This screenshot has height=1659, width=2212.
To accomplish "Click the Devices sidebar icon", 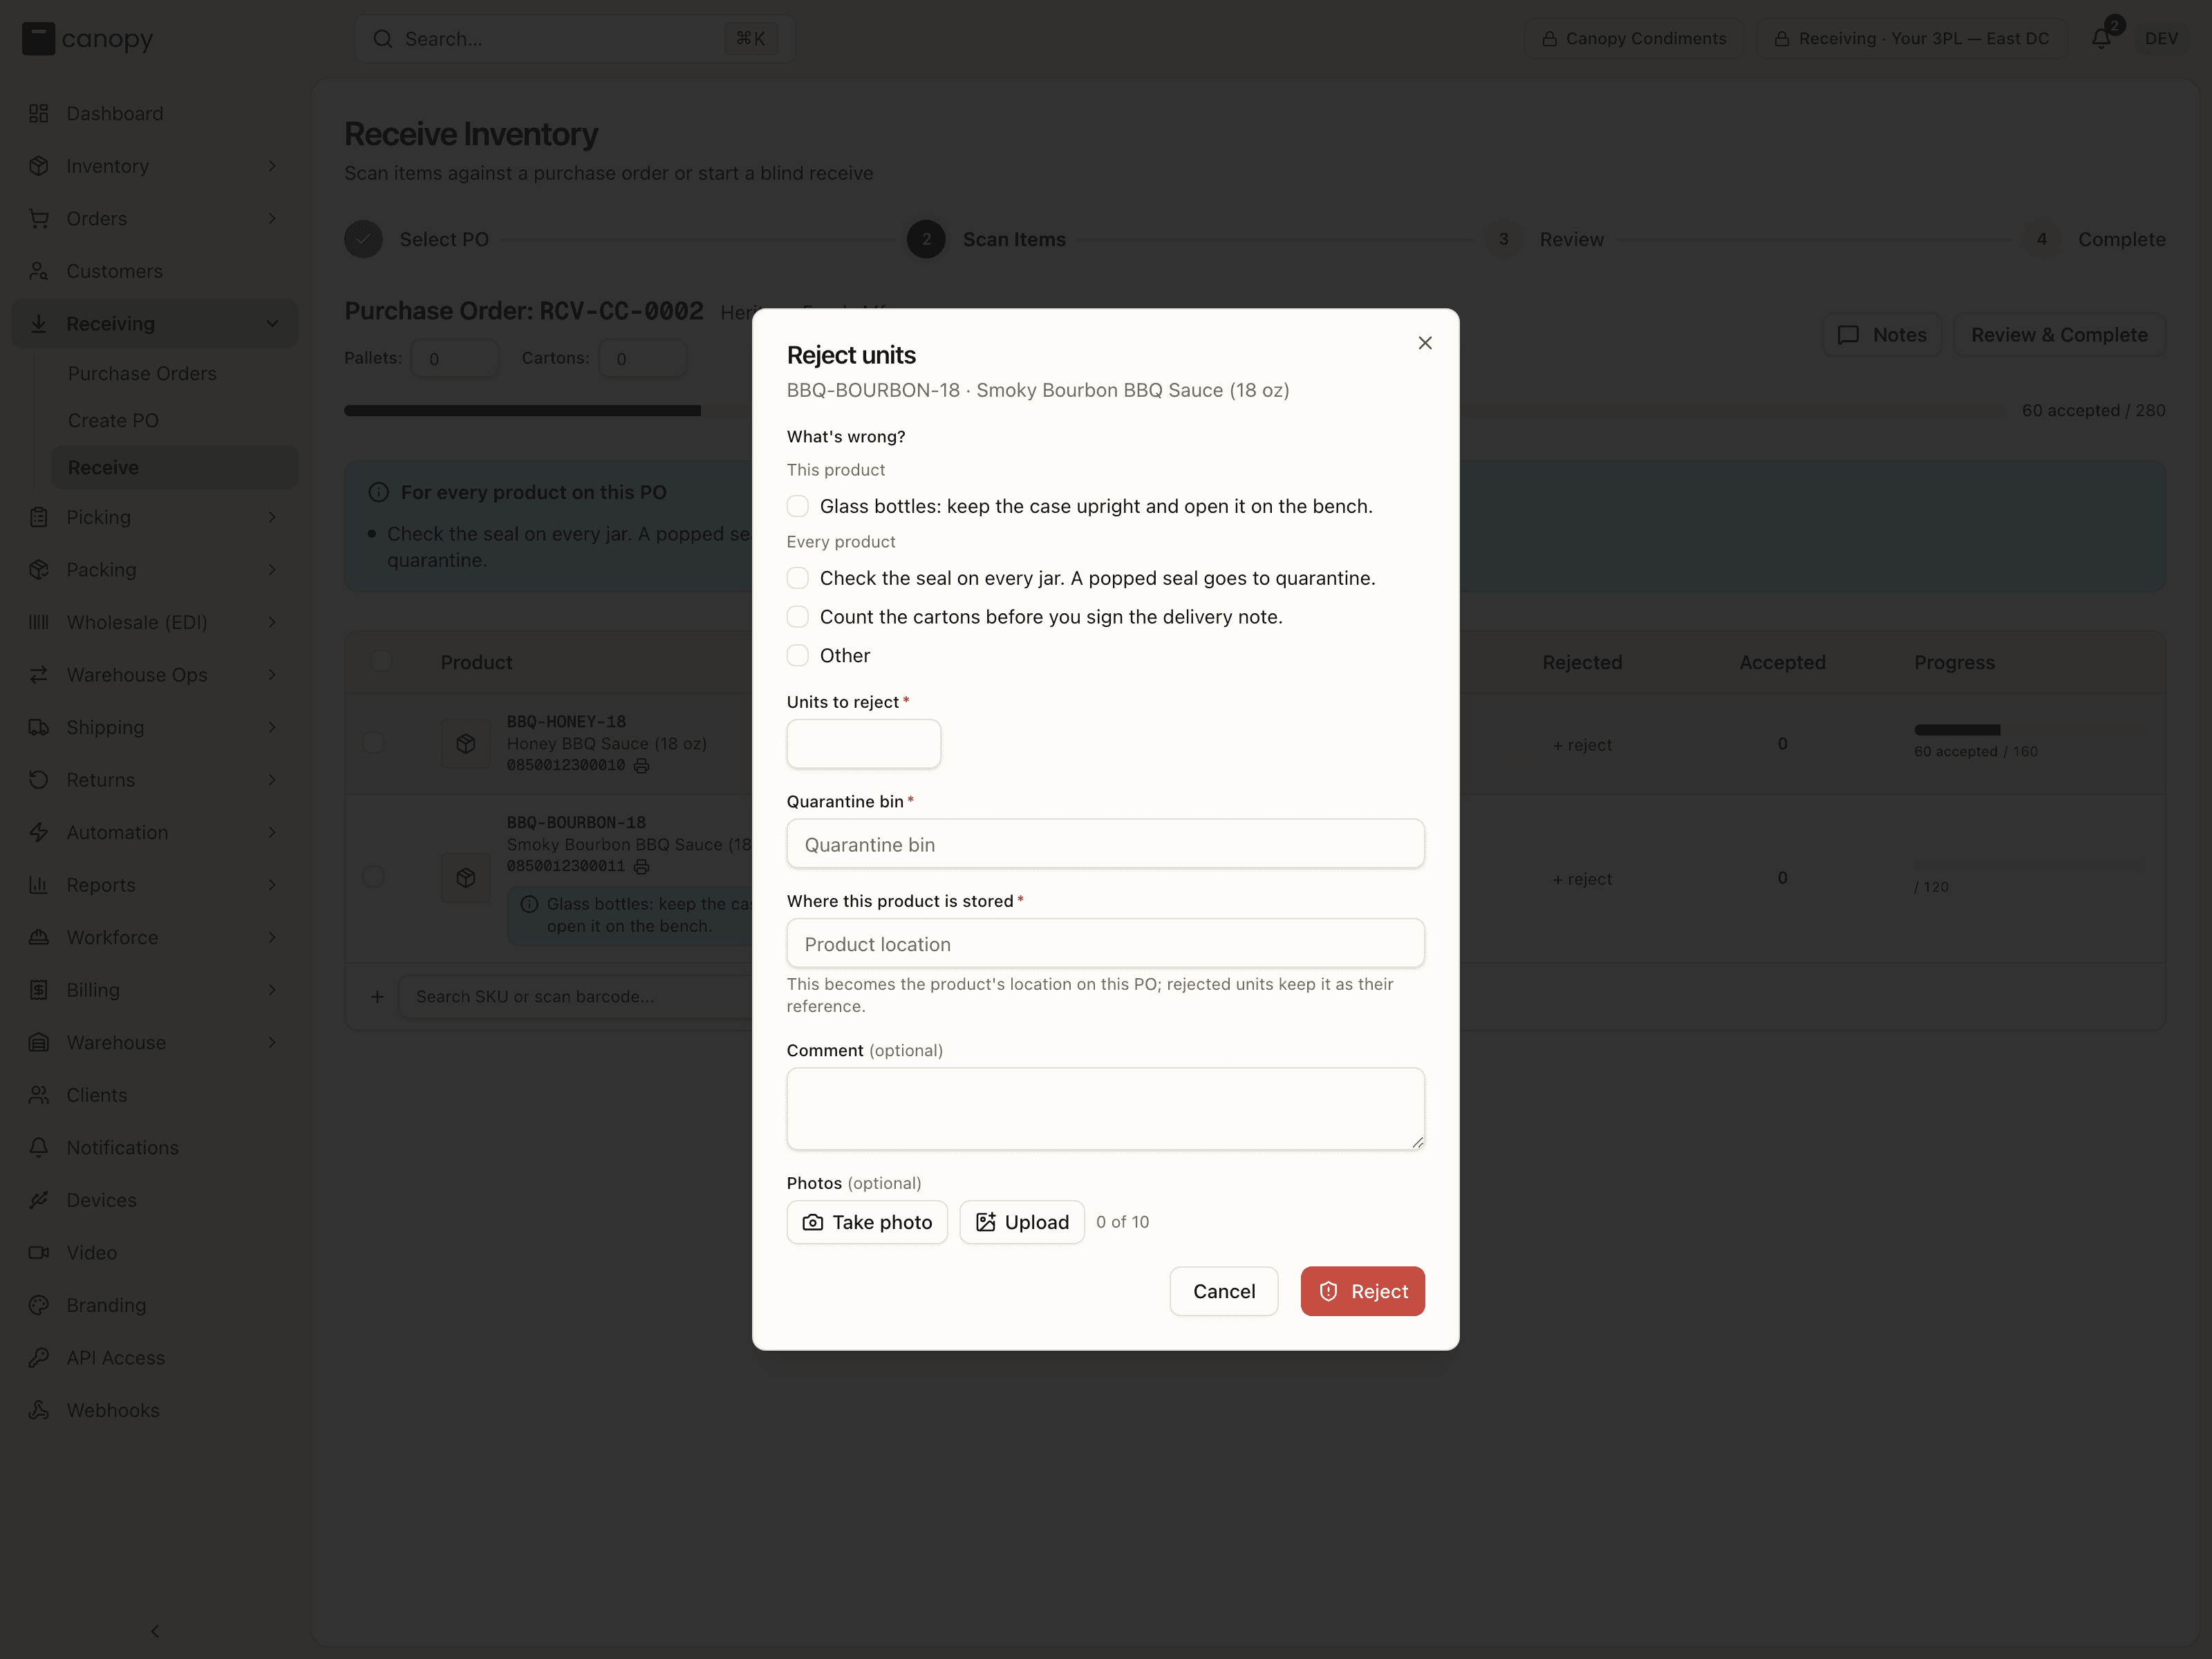I will coord(39,1200).
